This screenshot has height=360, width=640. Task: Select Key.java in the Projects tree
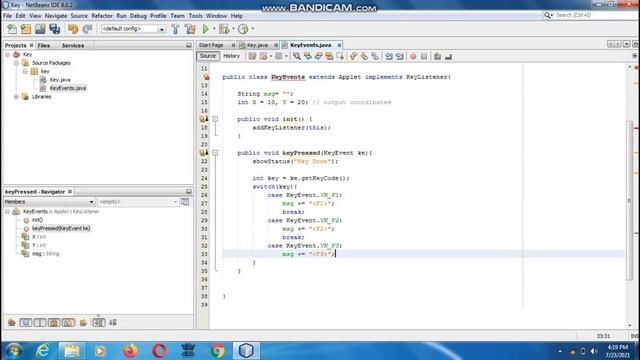pyautogui.click(x=60, y=80)
